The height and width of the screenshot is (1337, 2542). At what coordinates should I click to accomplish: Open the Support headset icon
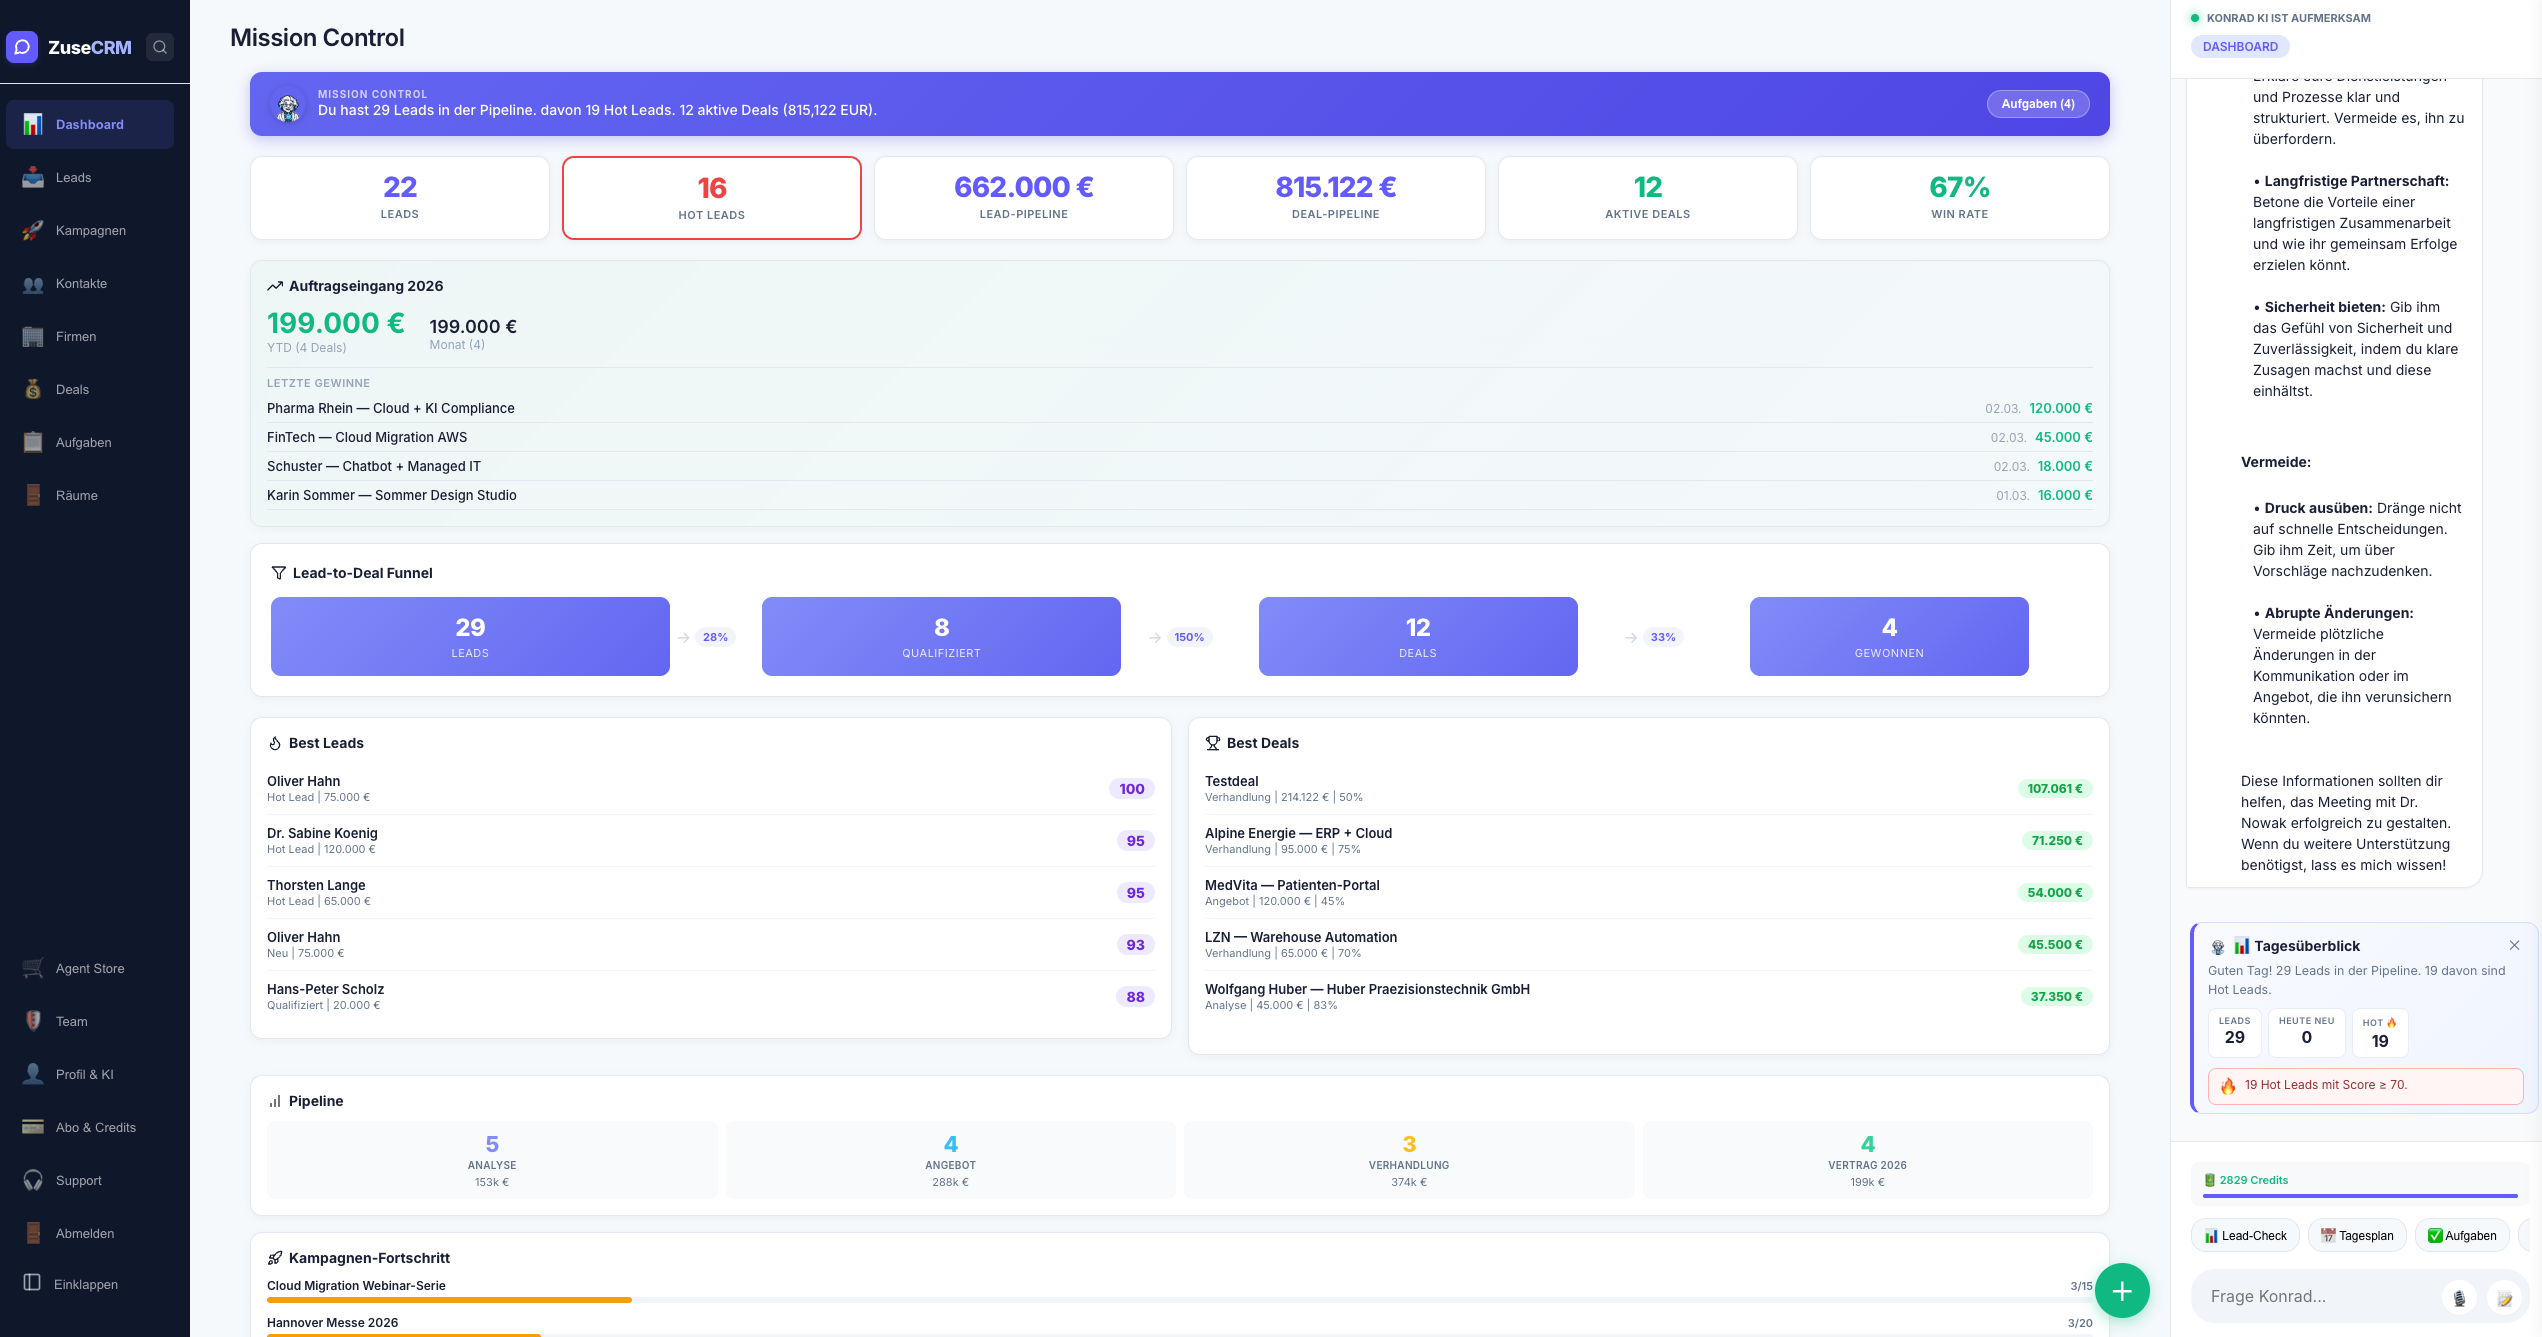tap(33, 1180)
